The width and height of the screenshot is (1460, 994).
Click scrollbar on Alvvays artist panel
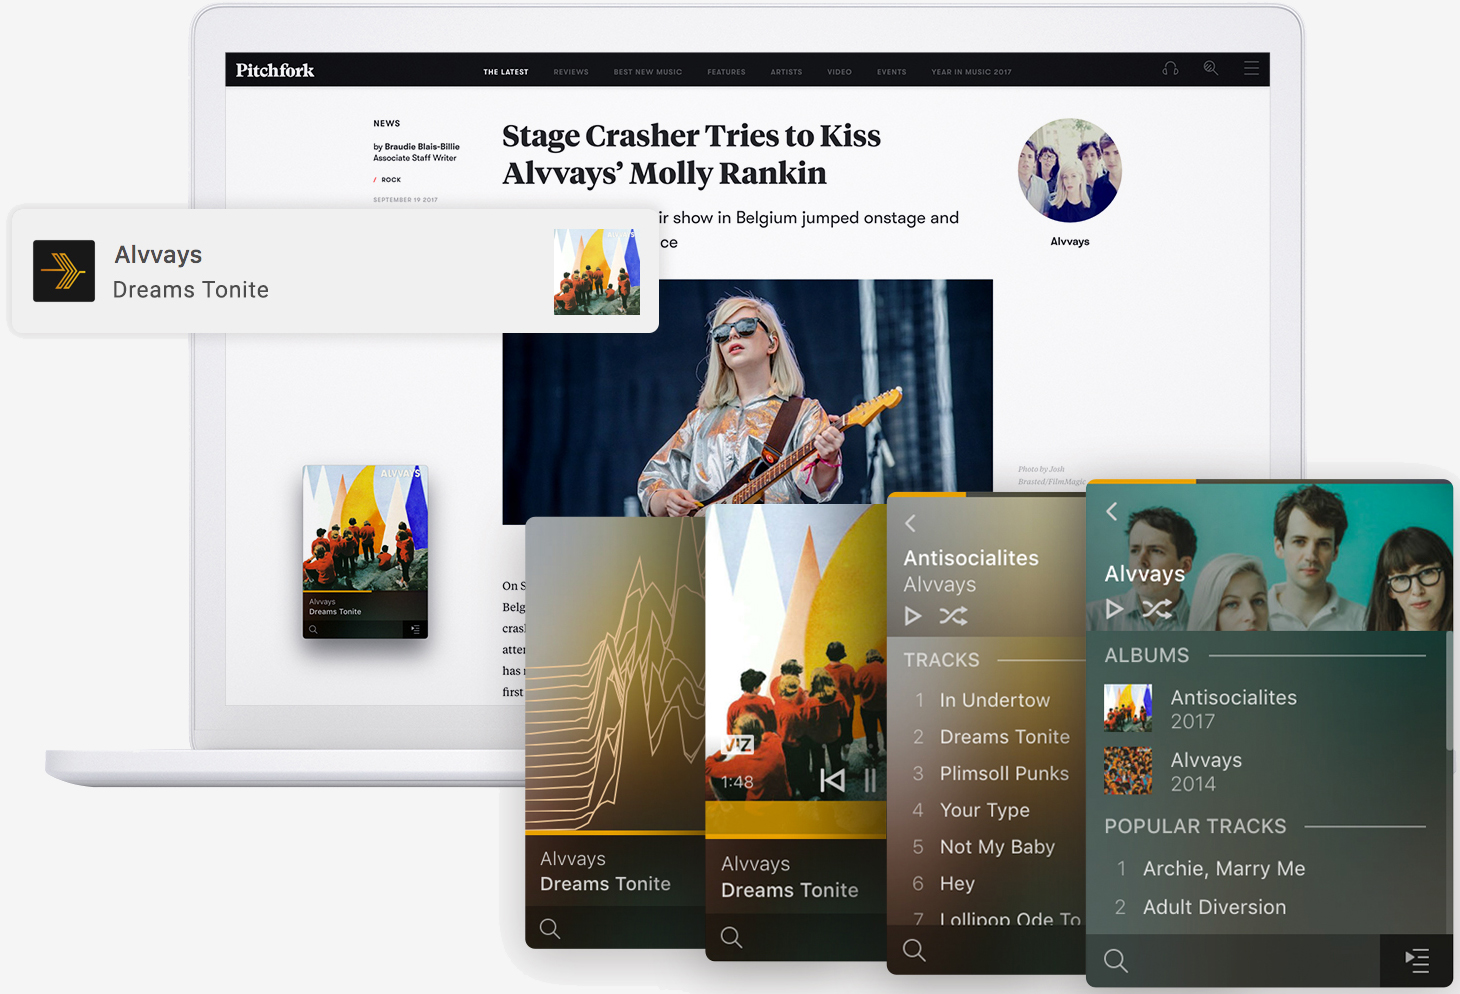[x=1449, y=690]
